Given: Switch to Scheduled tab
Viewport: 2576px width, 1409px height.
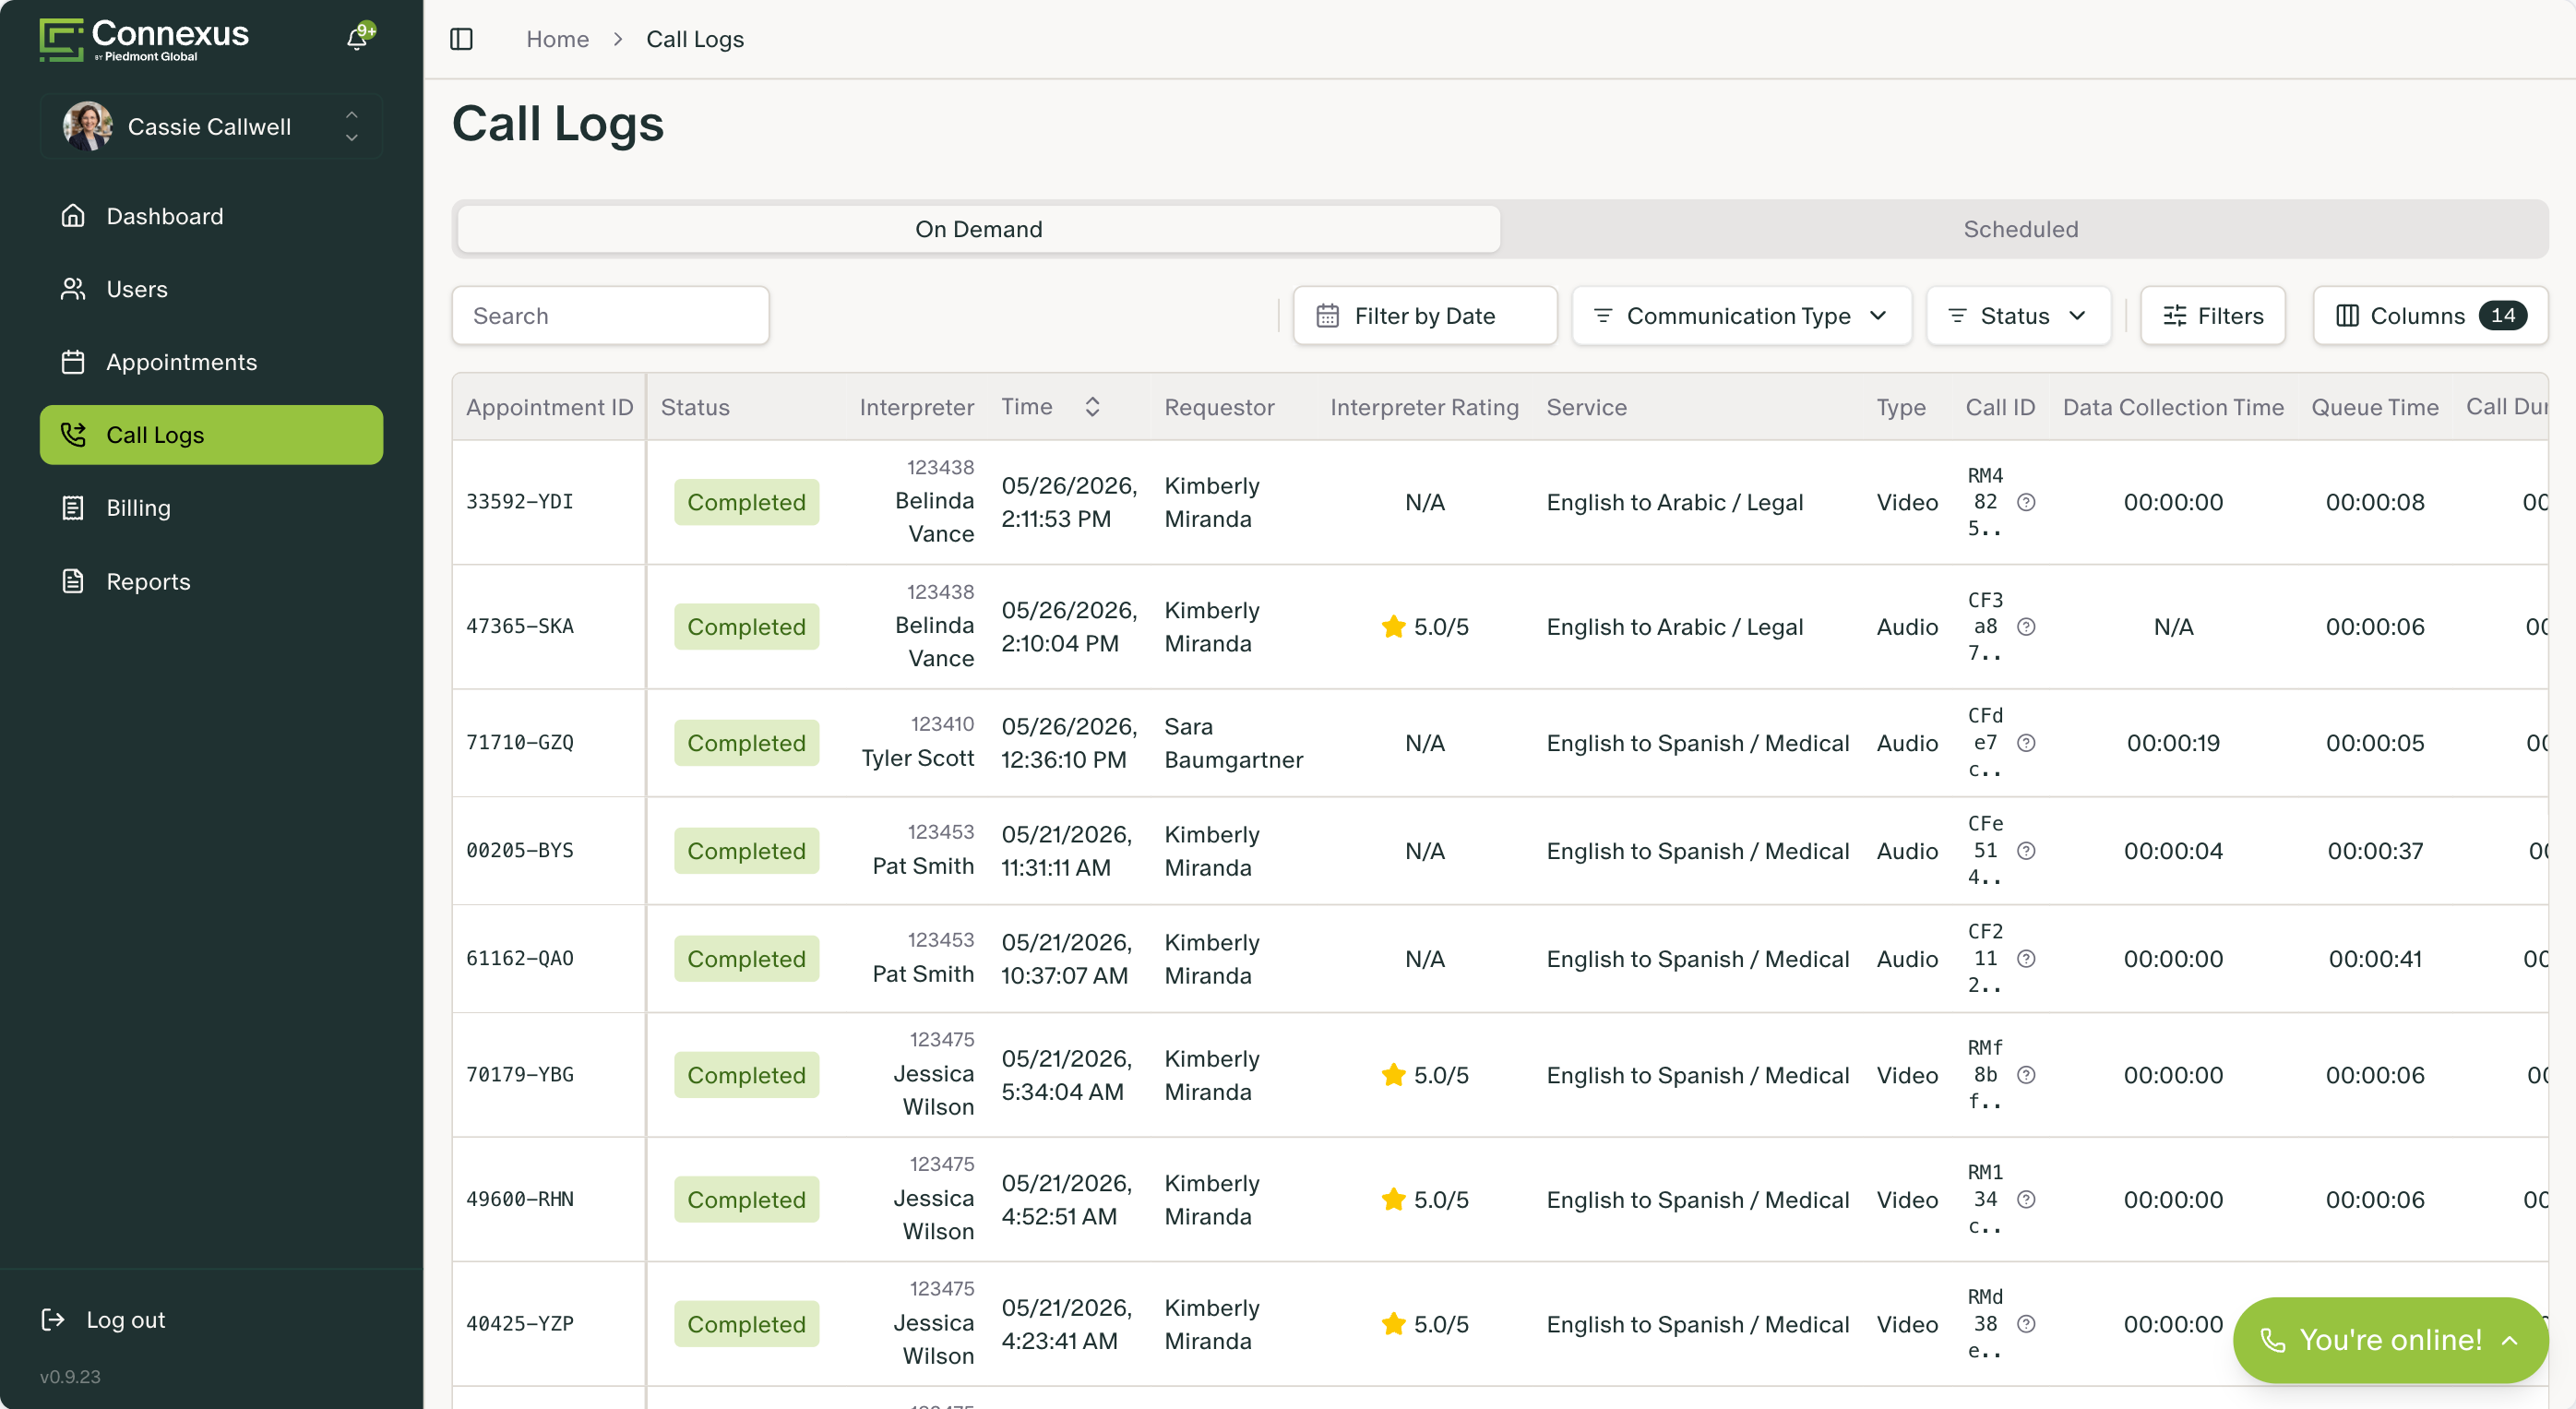Looking at the screenshot, I should pyautogui.click(x=2020, y=229).
